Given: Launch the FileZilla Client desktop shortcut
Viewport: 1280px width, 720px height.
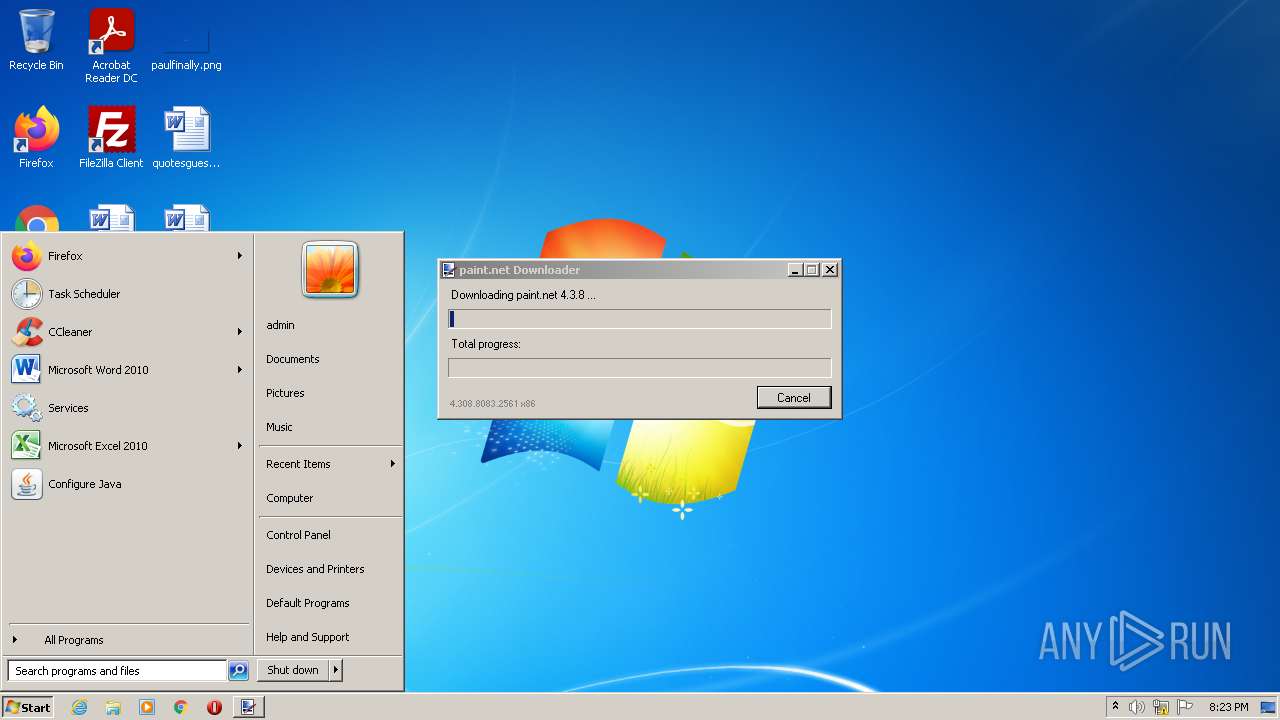Looking at the screenshot, I should pos(111,138).
